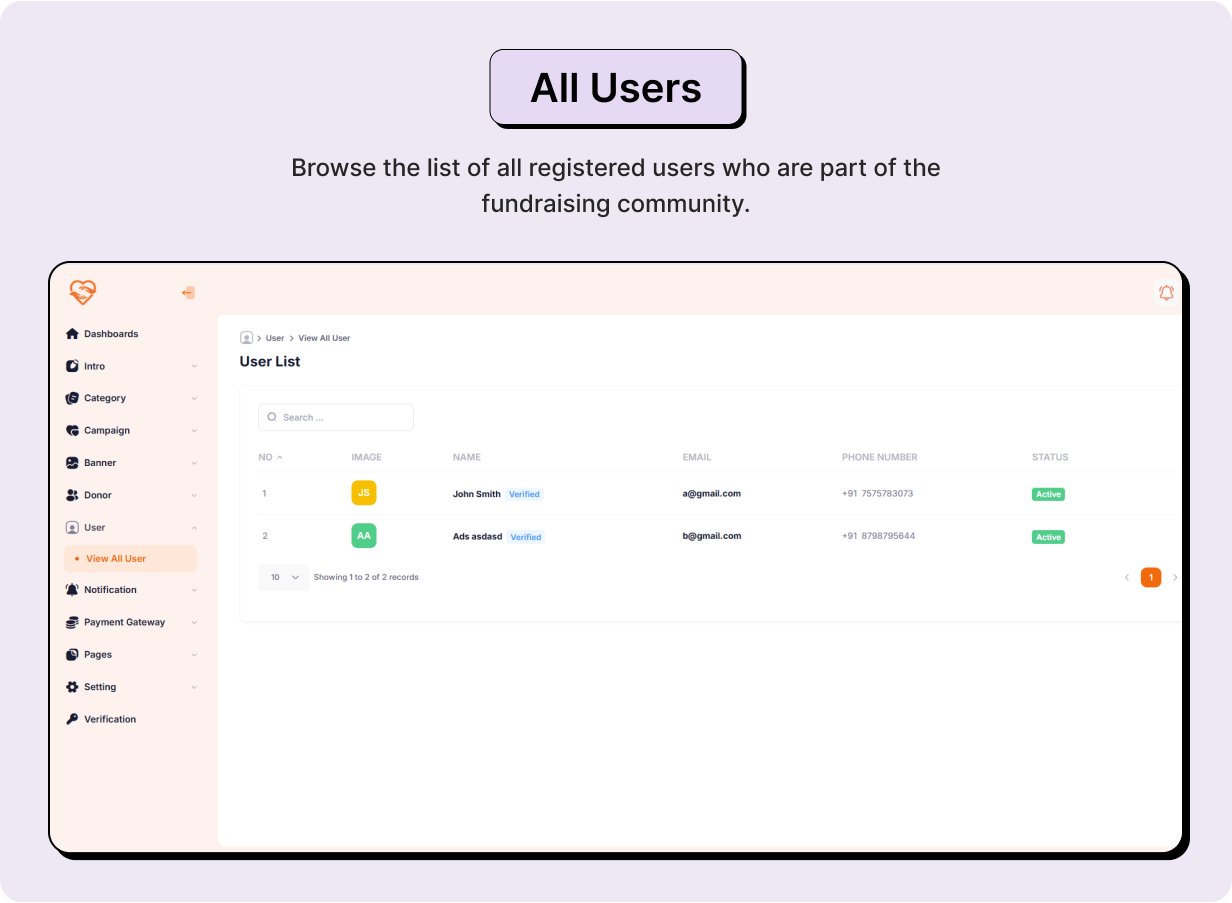Click the Setting gear icon in sidebar
This screenshot has height=903, width=1232.
pos(72,687)
